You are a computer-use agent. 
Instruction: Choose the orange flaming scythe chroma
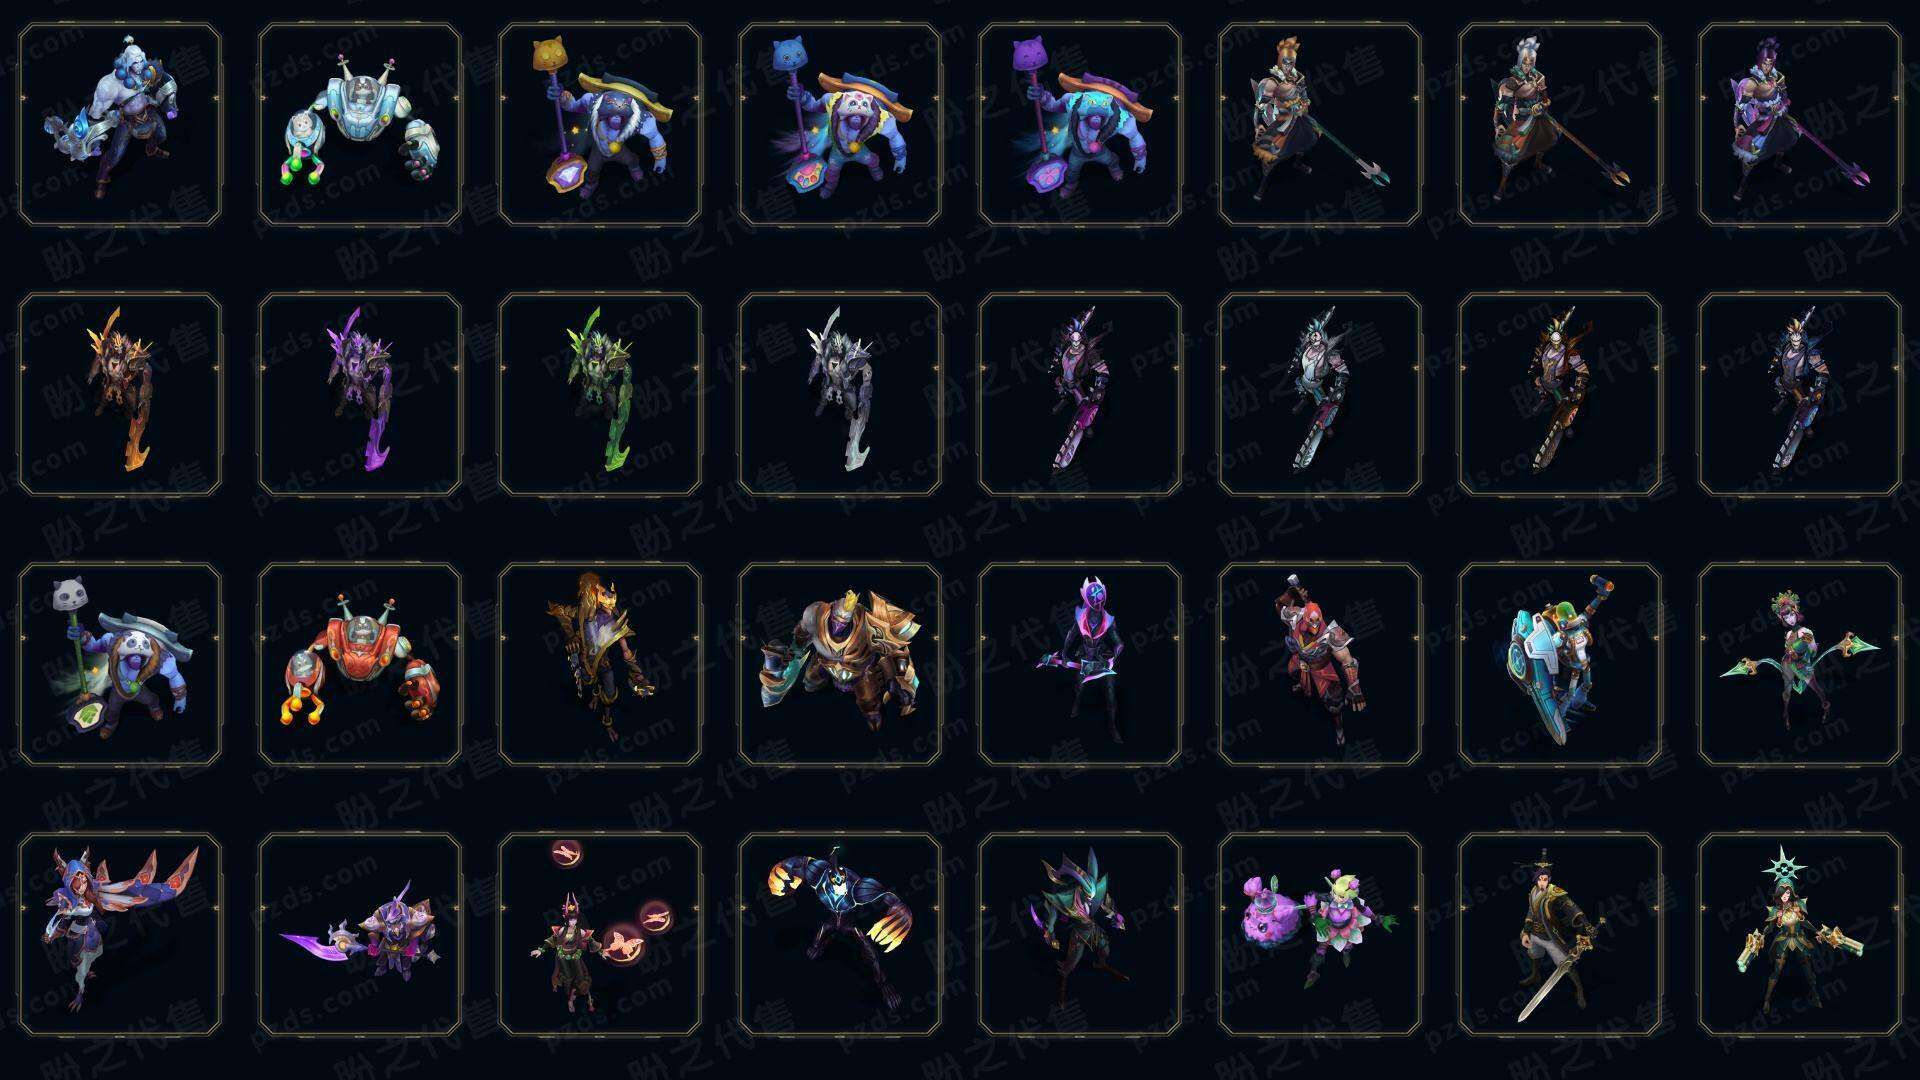(x=120, y=395)
